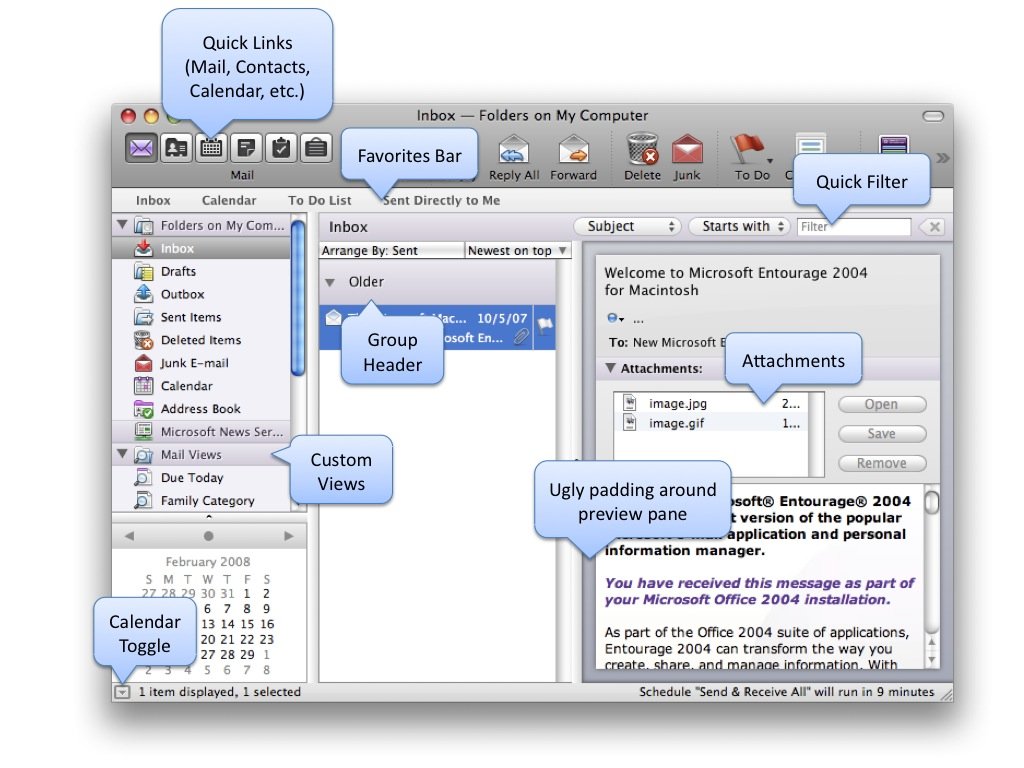Open the Starts with dropdown
This screenshot has width=1024, height=768.
click(x=739, y=227)
